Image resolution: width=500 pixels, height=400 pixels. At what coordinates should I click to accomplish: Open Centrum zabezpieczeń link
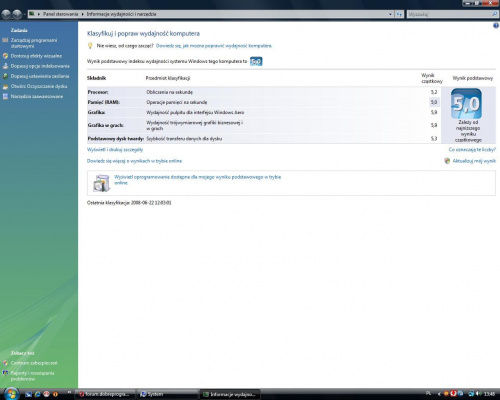point(34,363)
